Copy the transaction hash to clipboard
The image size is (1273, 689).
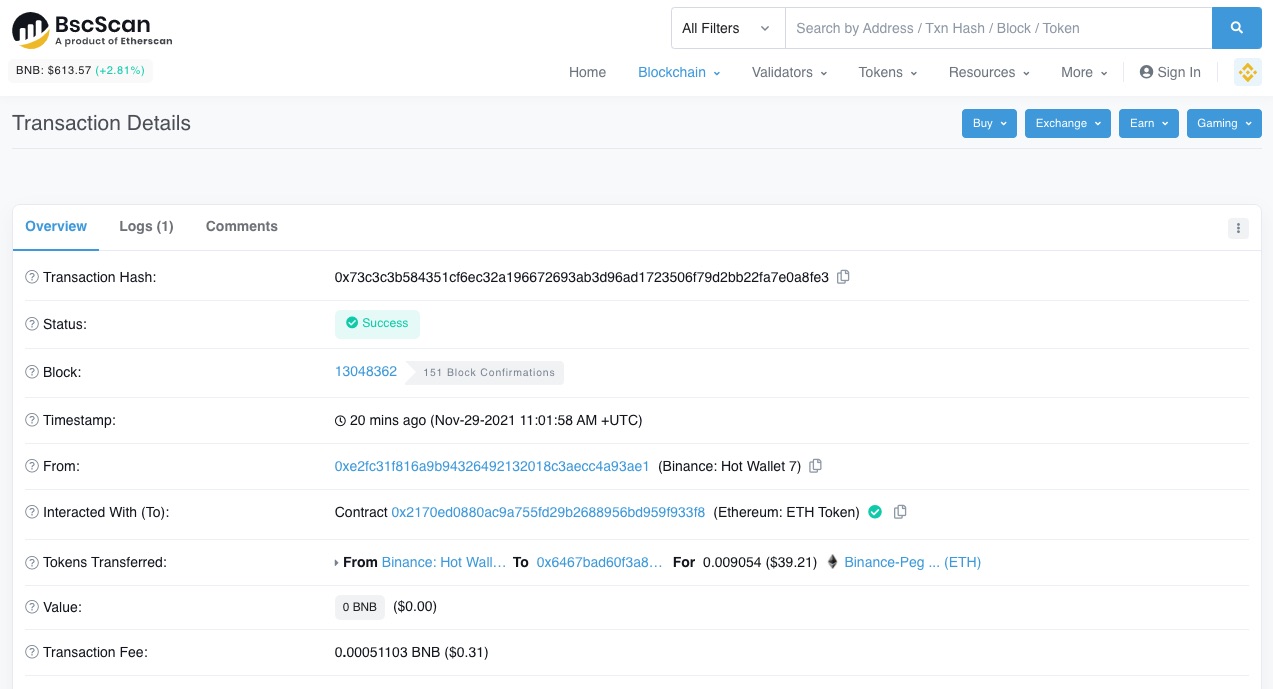(843, 277)
